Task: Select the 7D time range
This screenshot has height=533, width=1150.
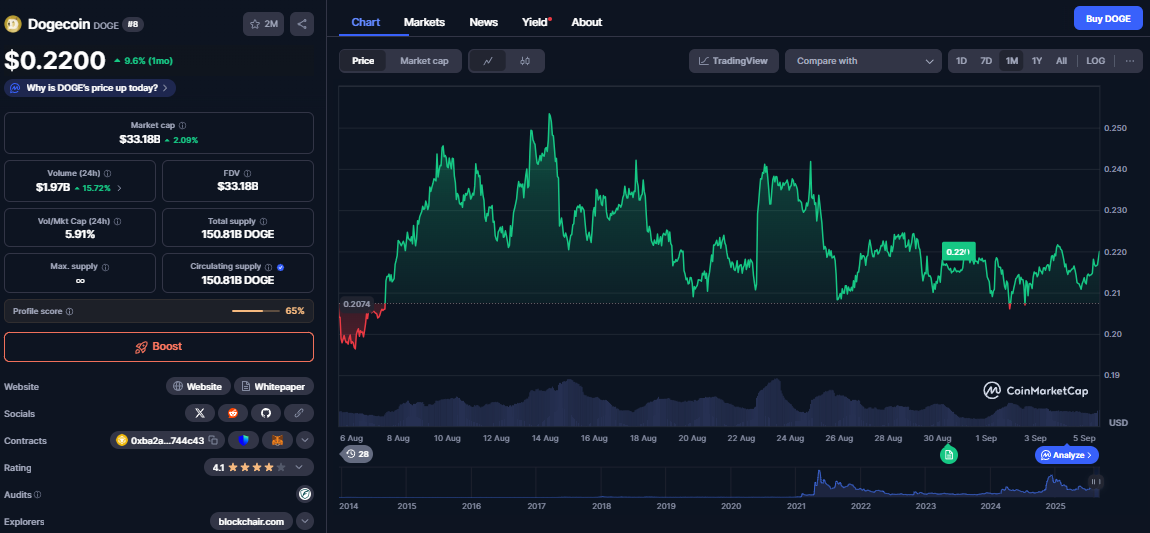Action: coord(986,61)
